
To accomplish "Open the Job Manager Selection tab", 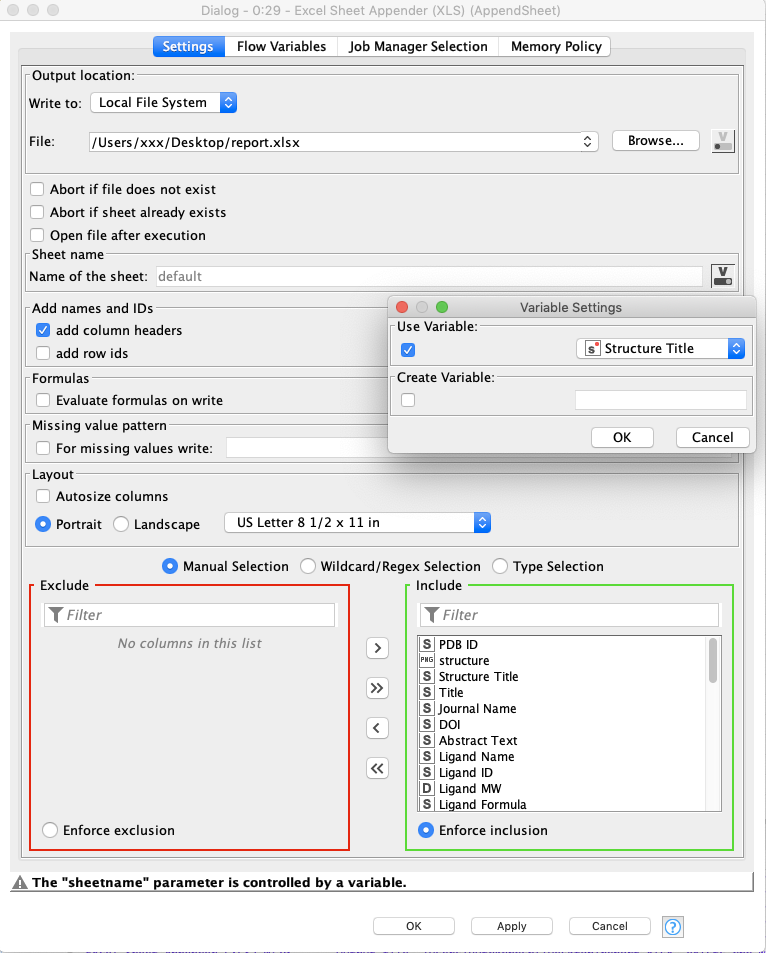I will point(418,46).
